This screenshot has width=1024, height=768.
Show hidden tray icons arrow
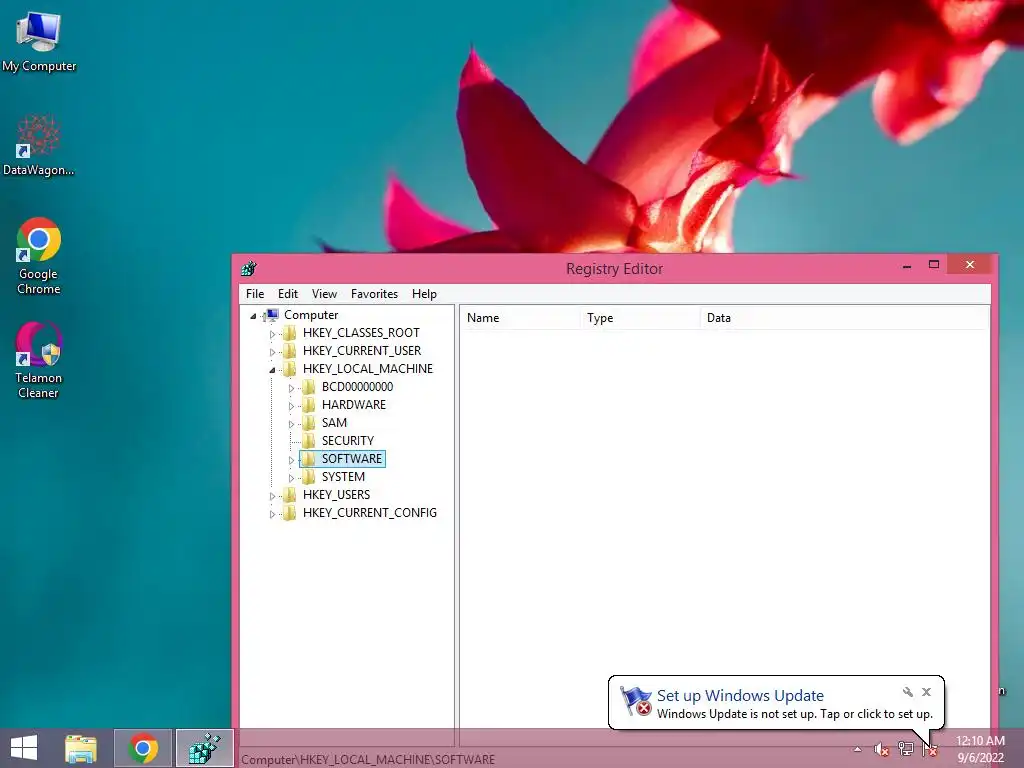(x=857, y=749)
